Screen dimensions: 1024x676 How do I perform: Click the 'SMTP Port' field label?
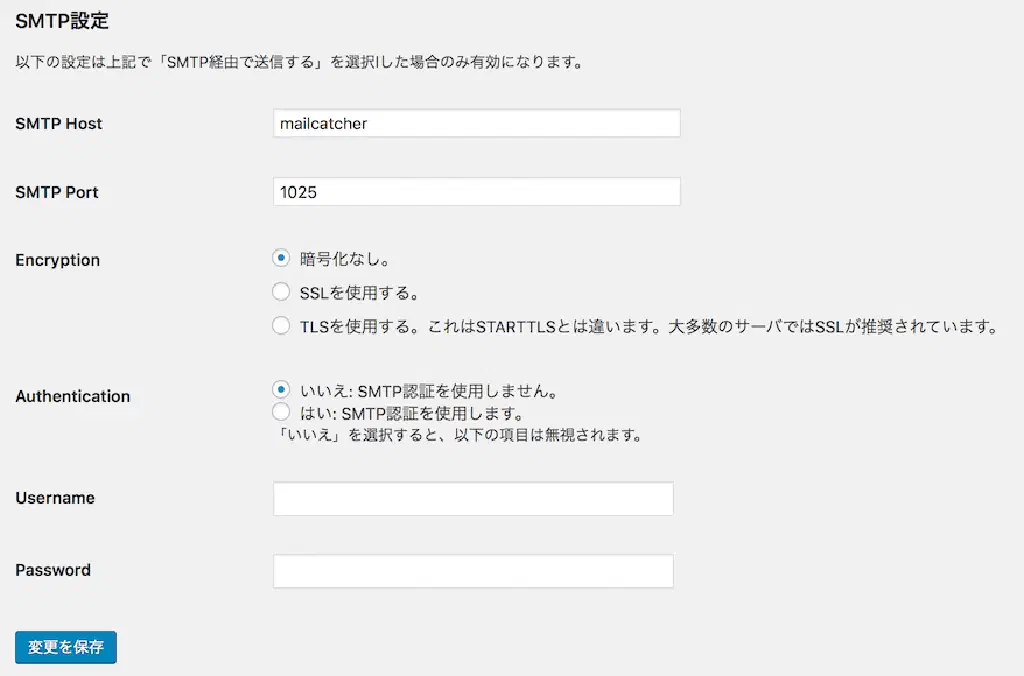coord(57,192)
